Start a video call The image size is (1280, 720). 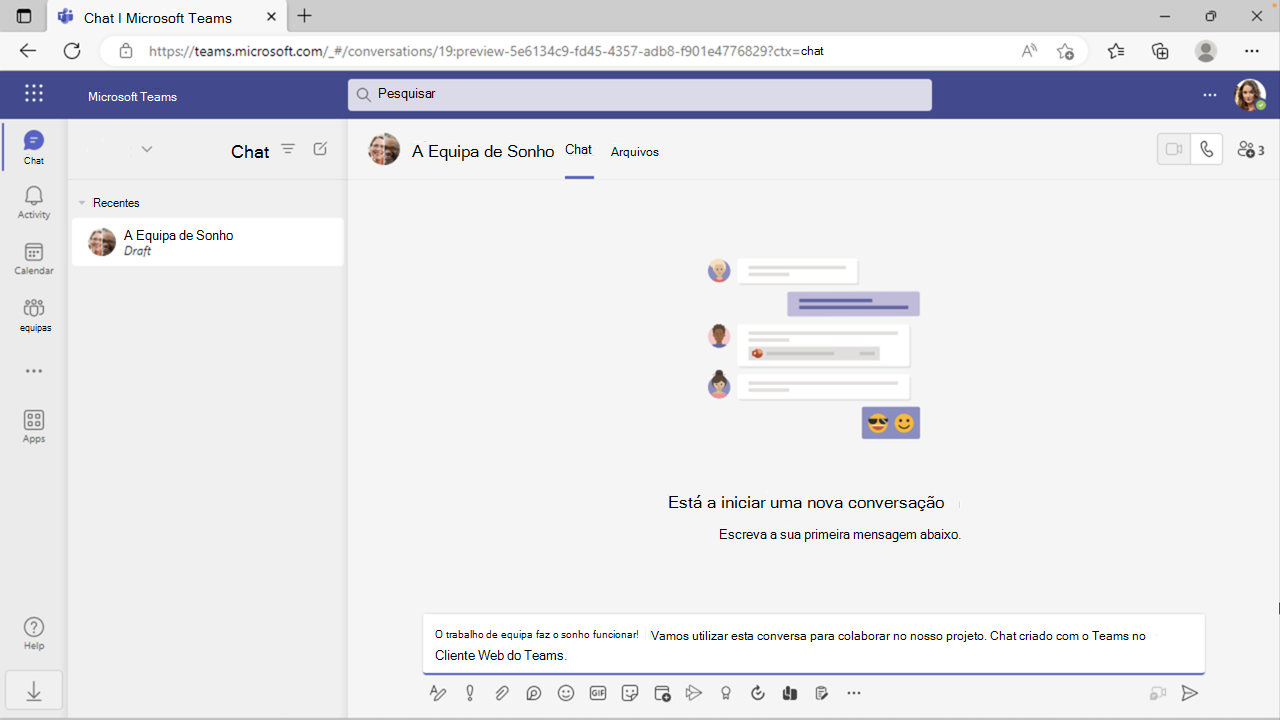(x=1174, y=150)
